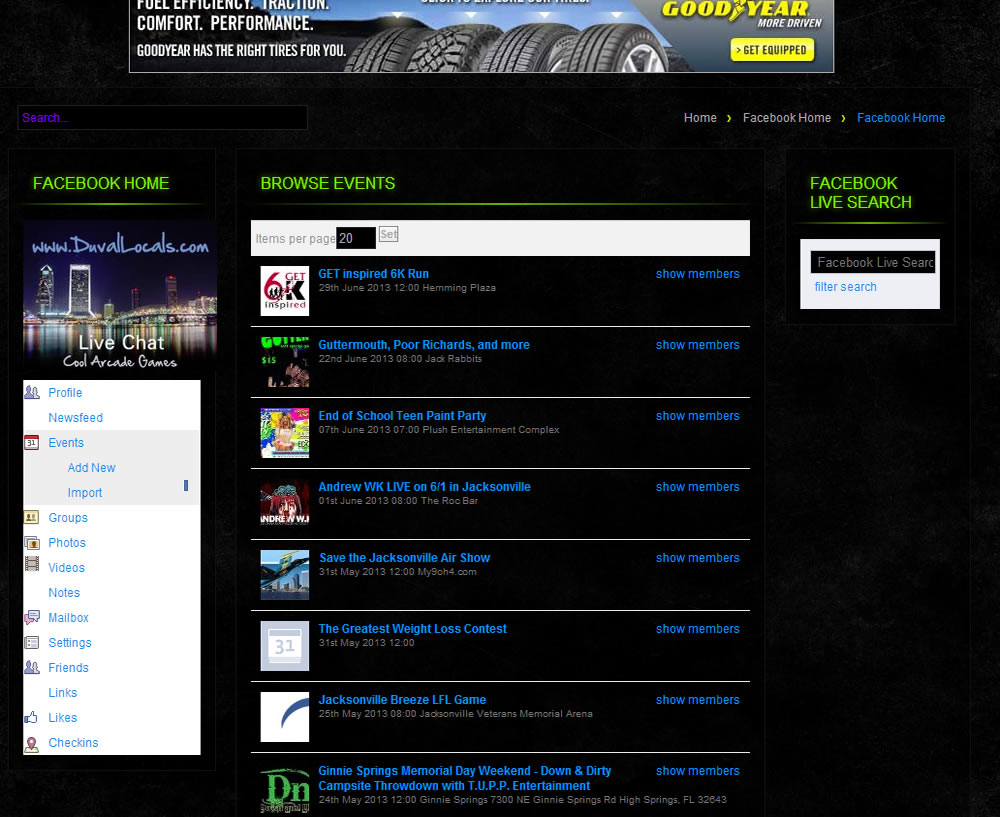This screenshot has height=817, width=1000.
Task: Click the Friends people icon
Action: point(32,667)
